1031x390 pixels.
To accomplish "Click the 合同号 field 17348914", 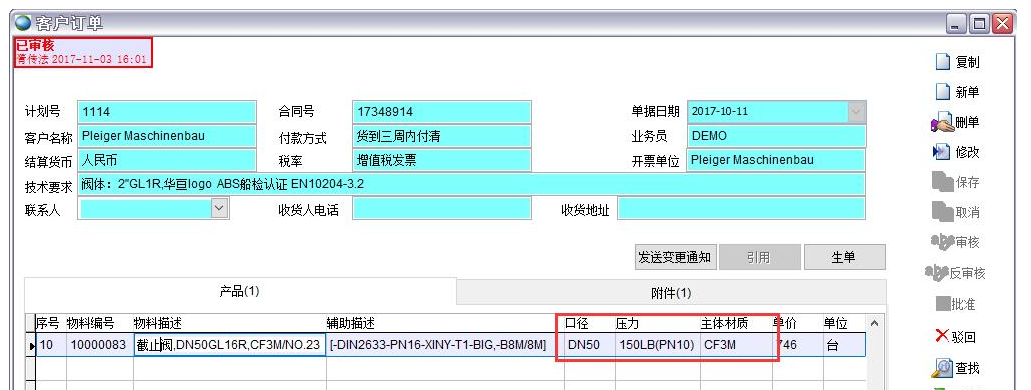I will click(x=441, y=112).
